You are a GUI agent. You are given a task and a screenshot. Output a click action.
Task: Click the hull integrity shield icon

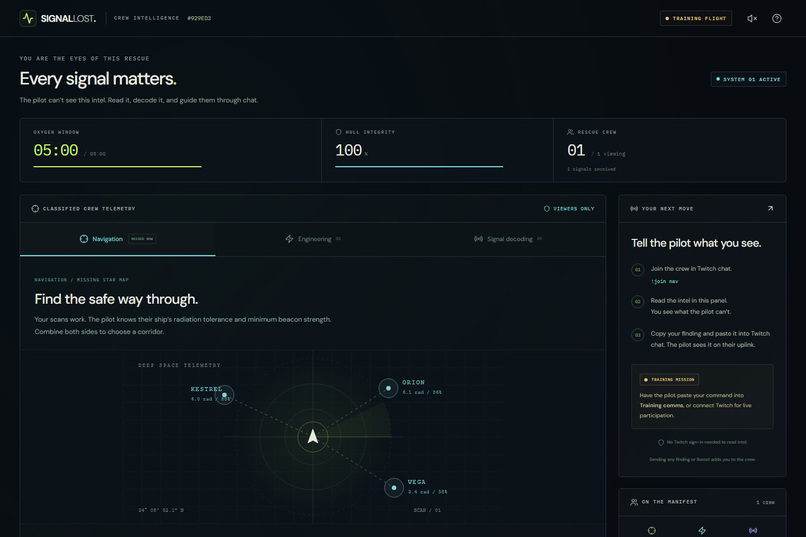(x=338, y=132)
